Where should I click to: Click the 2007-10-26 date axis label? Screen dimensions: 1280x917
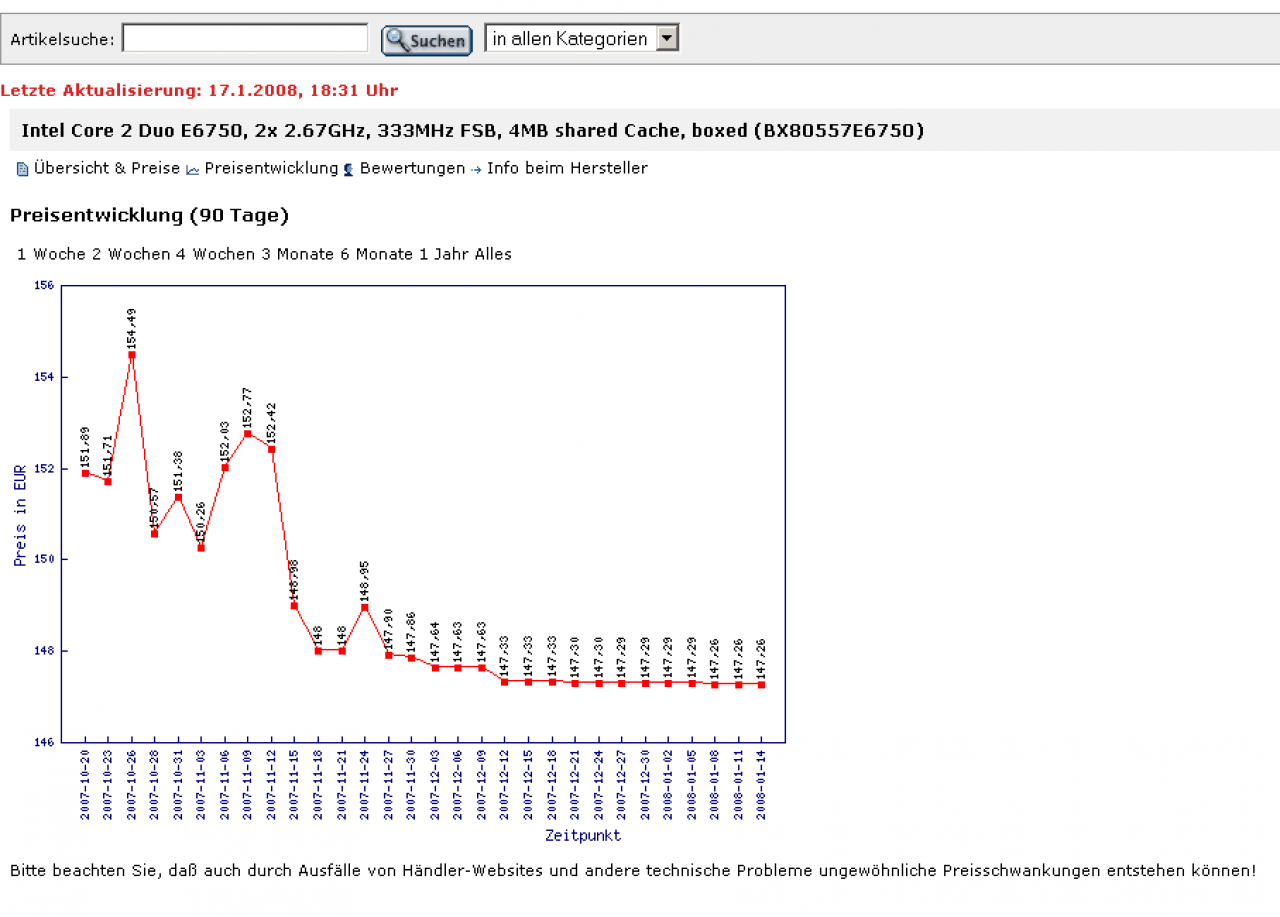click(132, 785)
